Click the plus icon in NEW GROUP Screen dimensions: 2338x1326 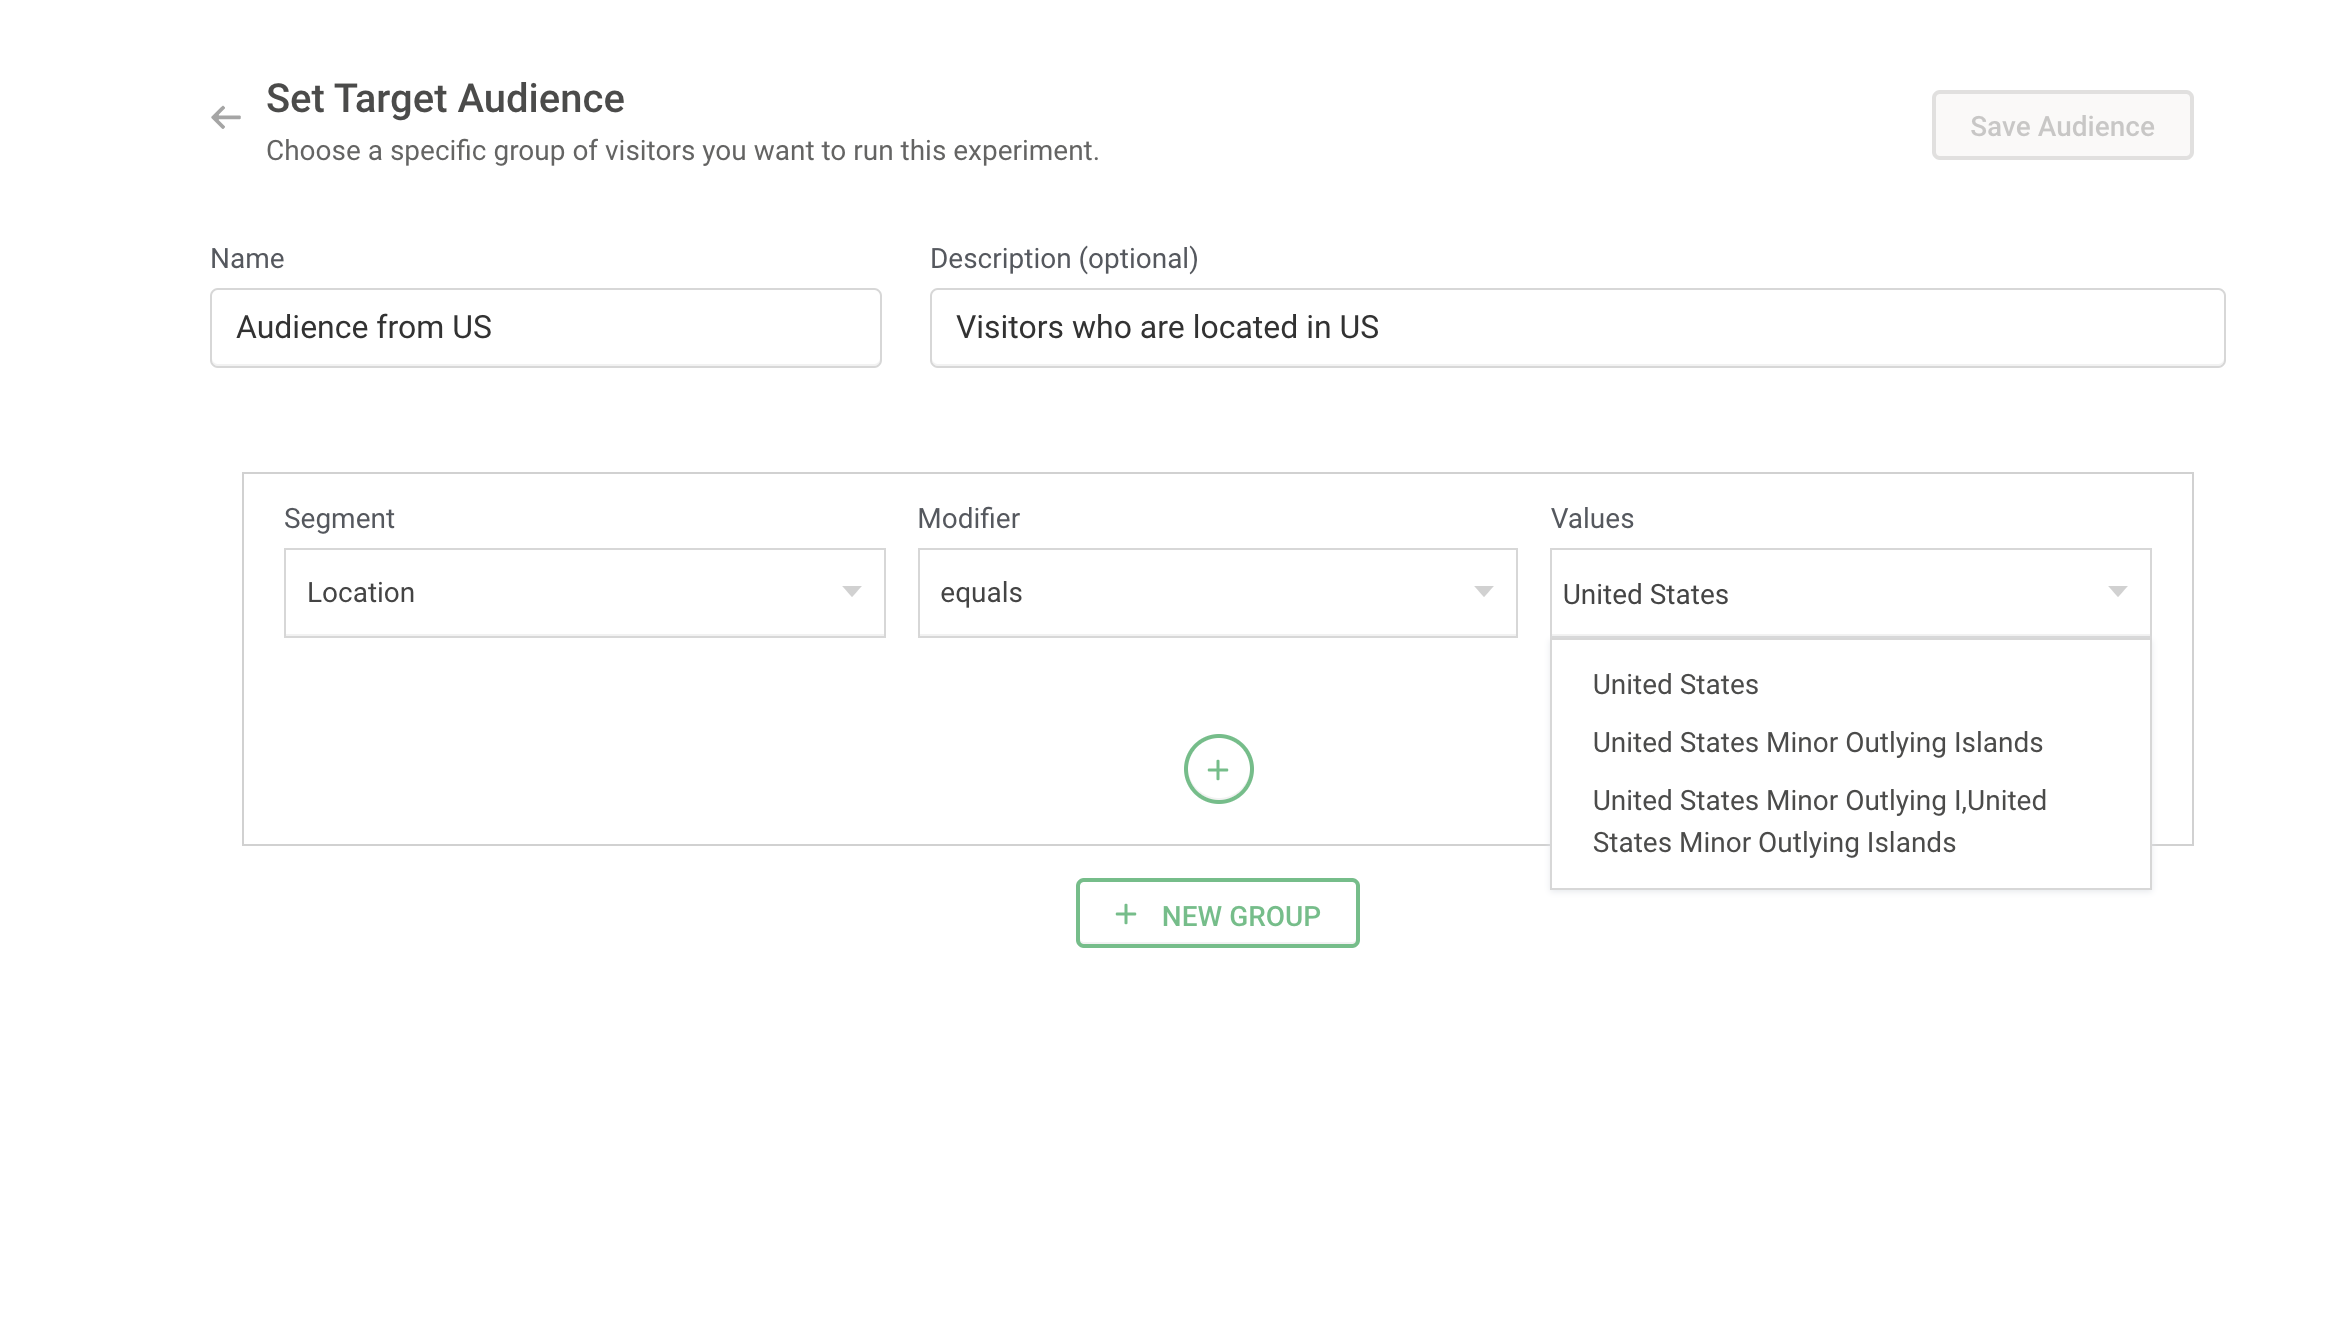1126,914
